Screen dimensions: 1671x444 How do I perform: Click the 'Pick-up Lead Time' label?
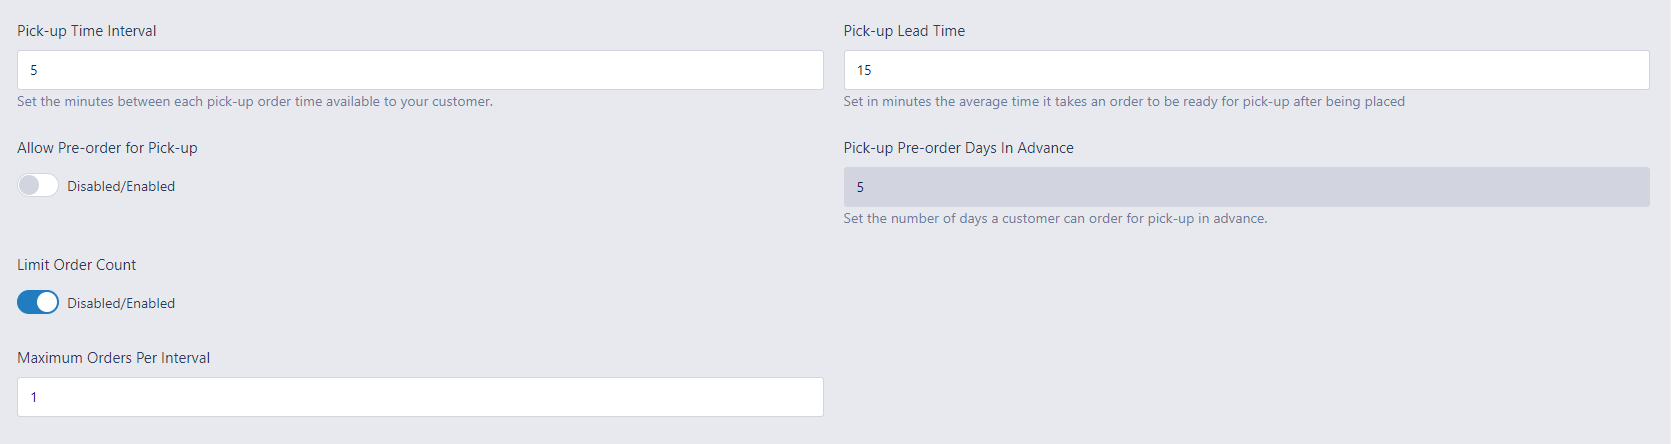(904, 31)
